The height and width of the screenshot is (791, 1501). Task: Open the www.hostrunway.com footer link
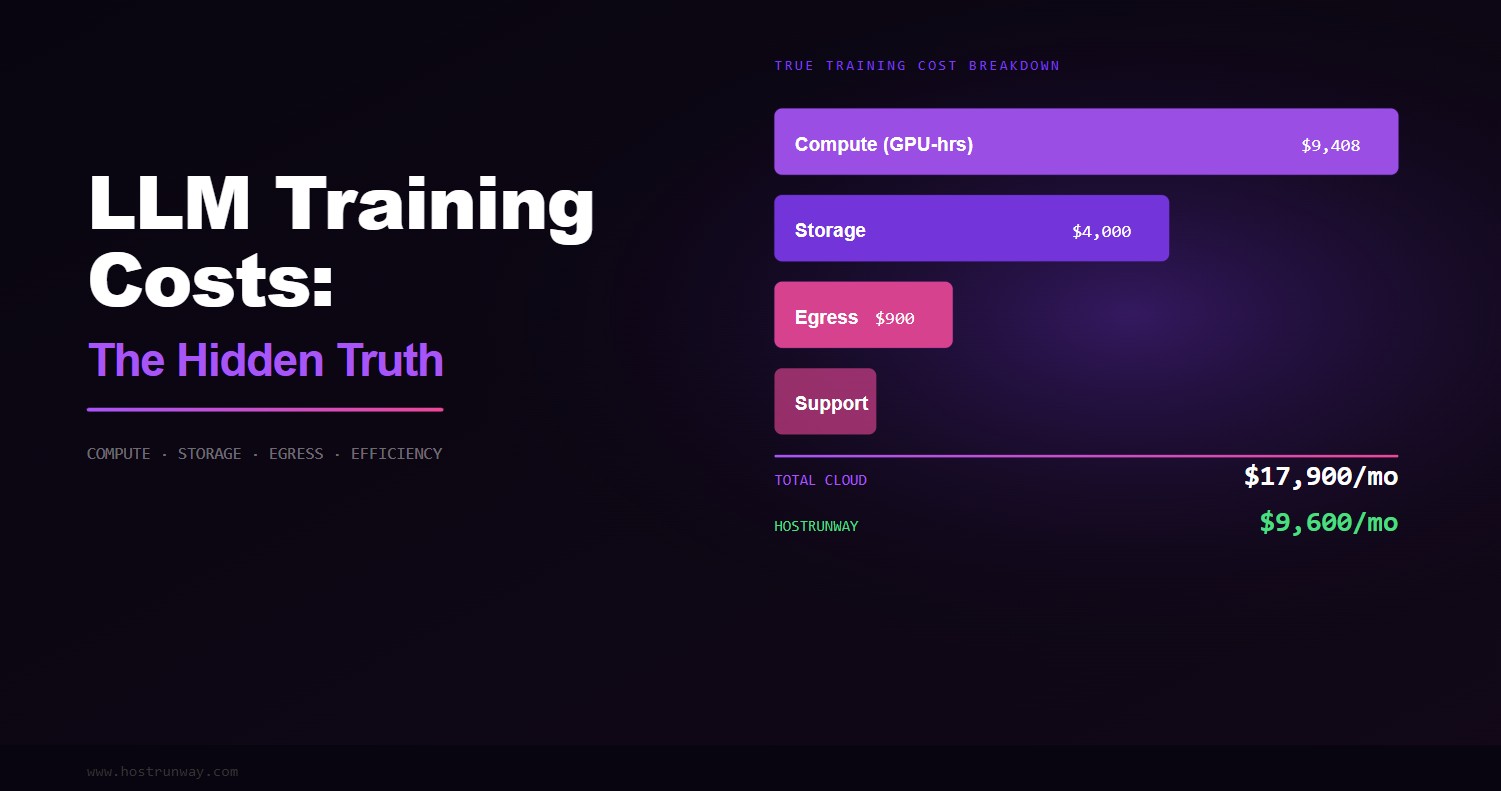point(163,771)
